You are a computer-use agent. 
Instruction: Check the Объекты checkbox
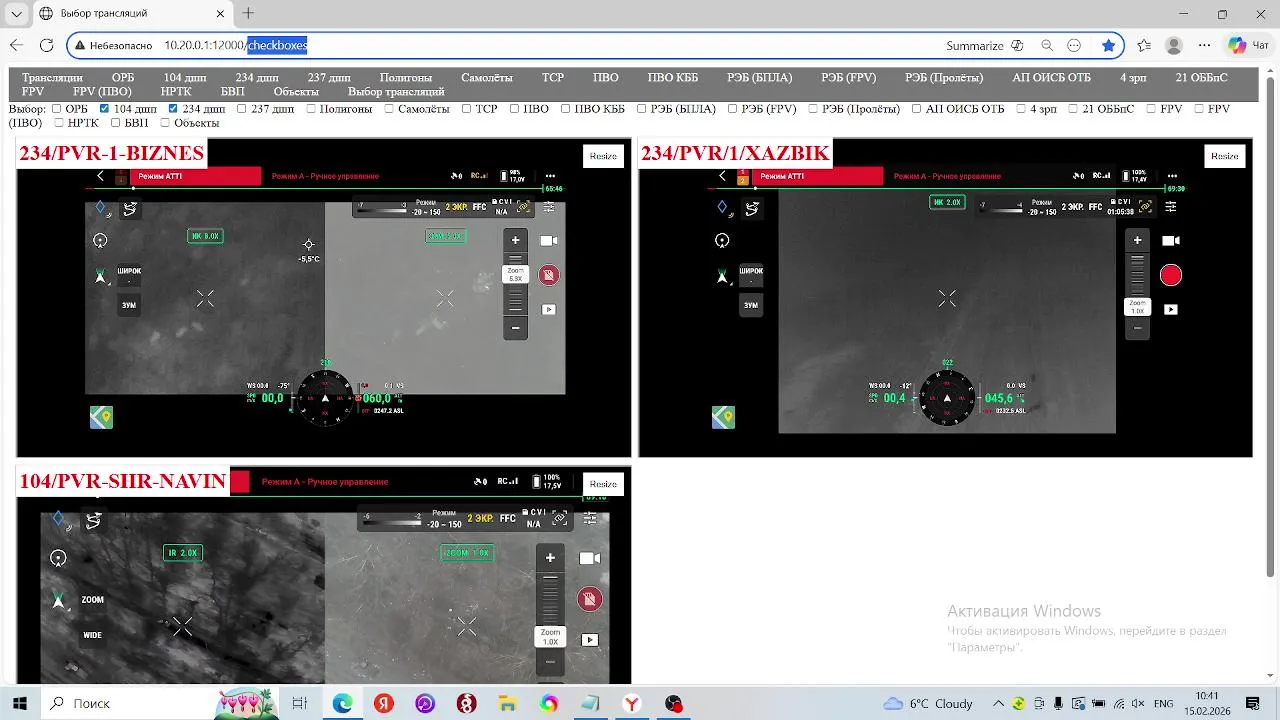(165, 123)
